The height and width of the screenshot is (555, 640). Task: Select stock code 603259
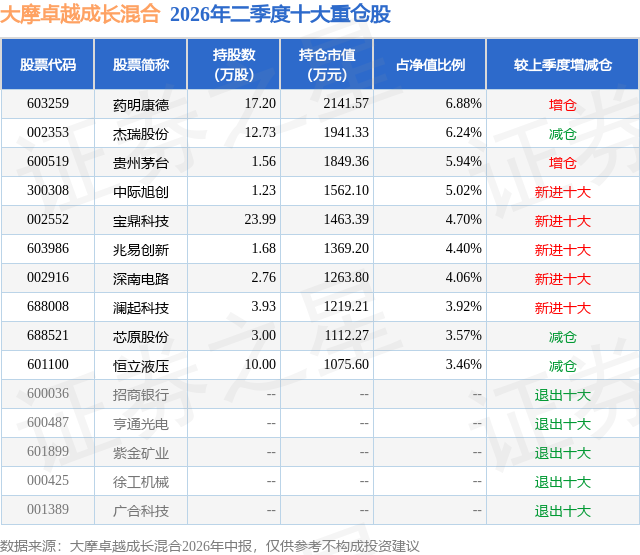pos(48,103)
